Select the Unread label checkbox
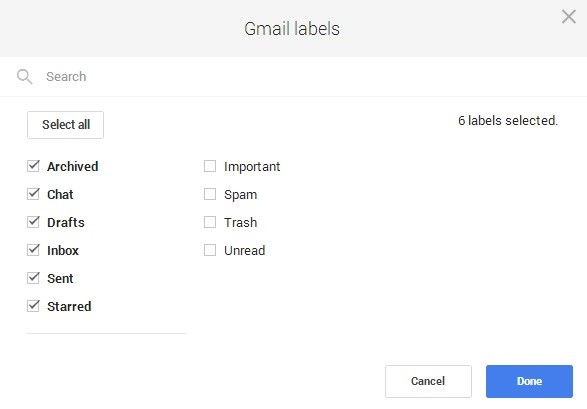Image resolution: width=587 pixels, height=409 pixels. pos(210,250)
